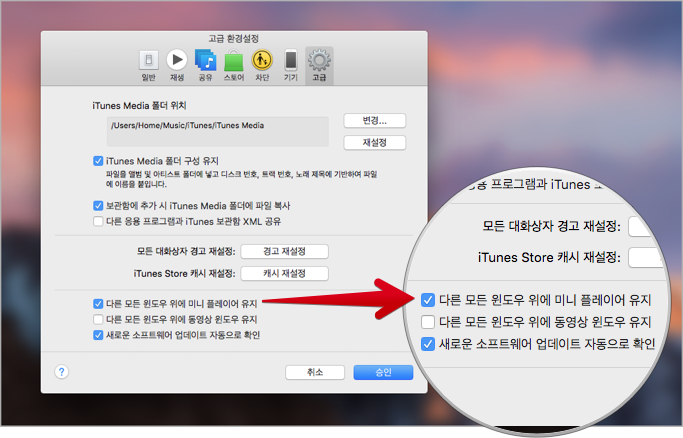The width and height of the screenshot is (683, 438).
Task: Click the 재설정 button for media folder
Action: 375,142
